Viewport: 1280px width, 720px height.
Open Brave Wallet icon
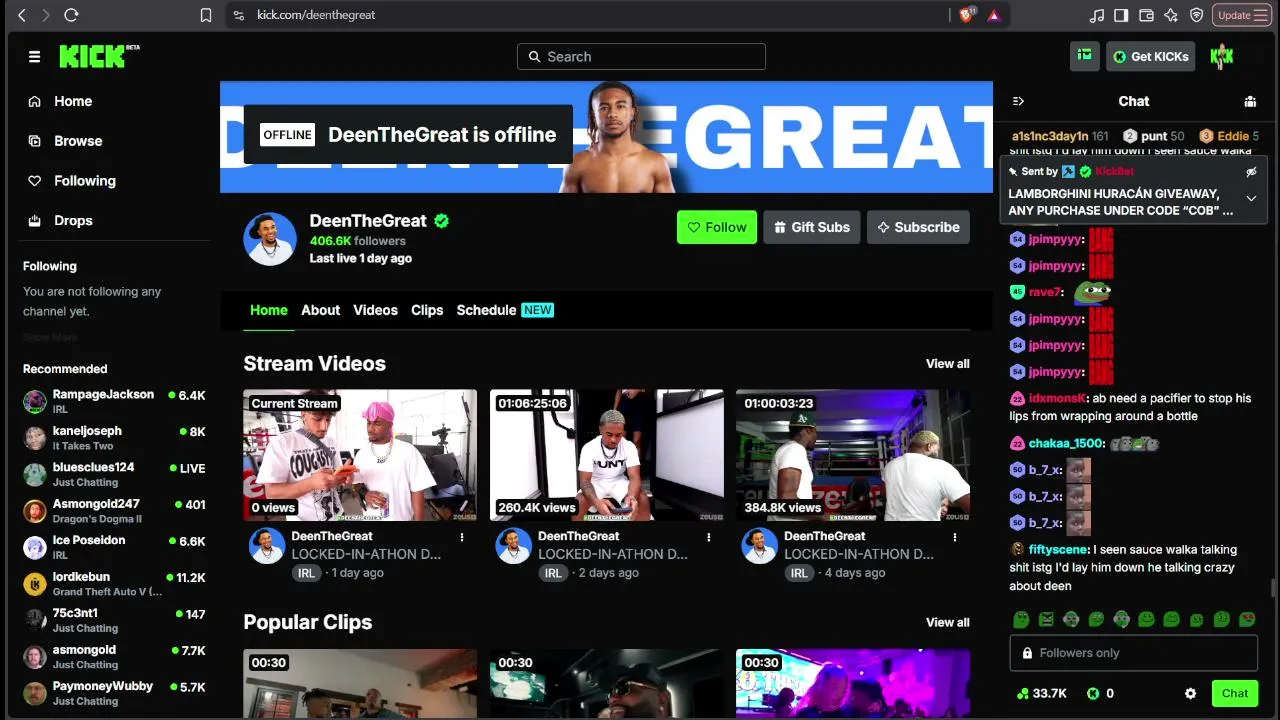(x=1146, y=15)
